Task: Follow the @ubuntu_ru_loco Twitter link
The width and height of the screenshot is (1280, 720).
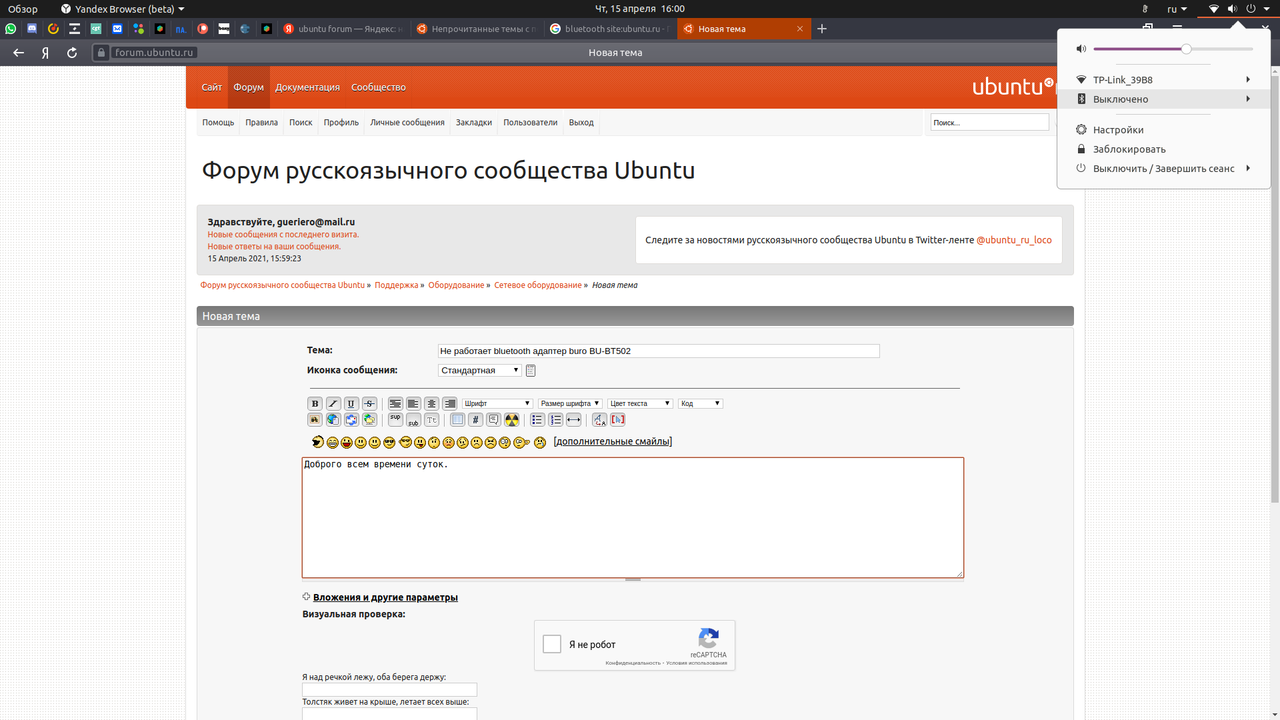Action: click(1013, 239)
